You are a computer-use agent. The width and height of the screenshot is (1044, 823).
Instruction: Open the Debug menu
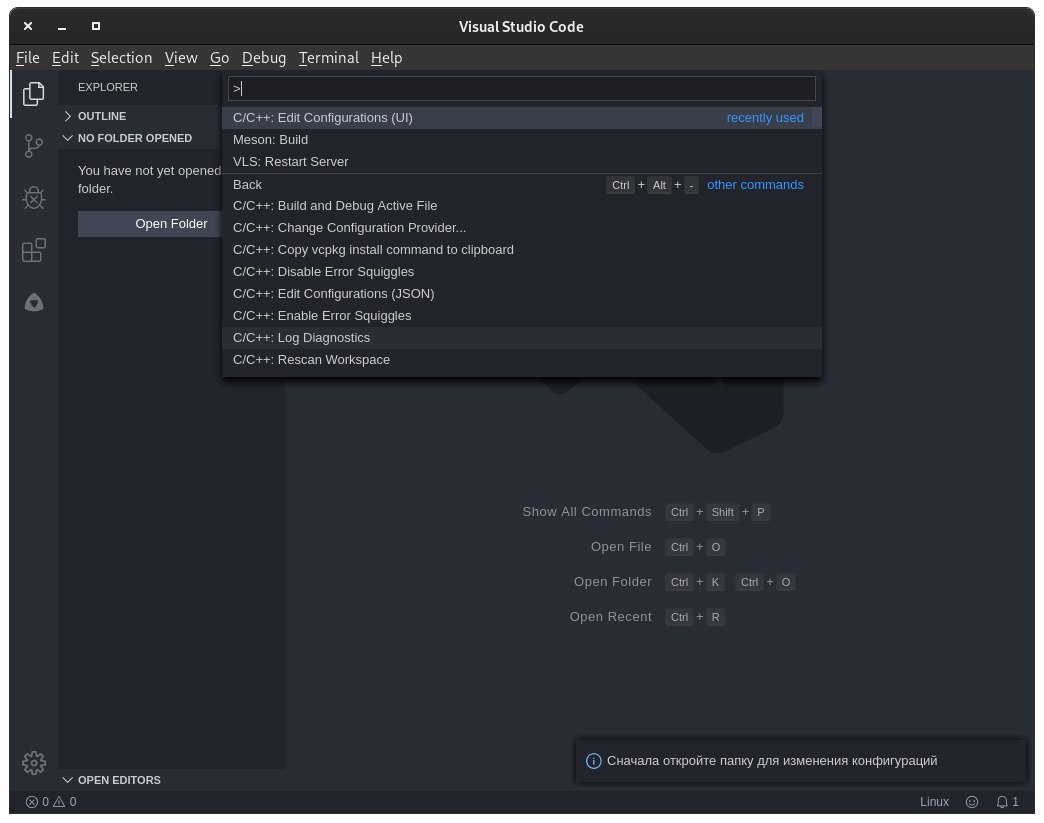(264, 58)
